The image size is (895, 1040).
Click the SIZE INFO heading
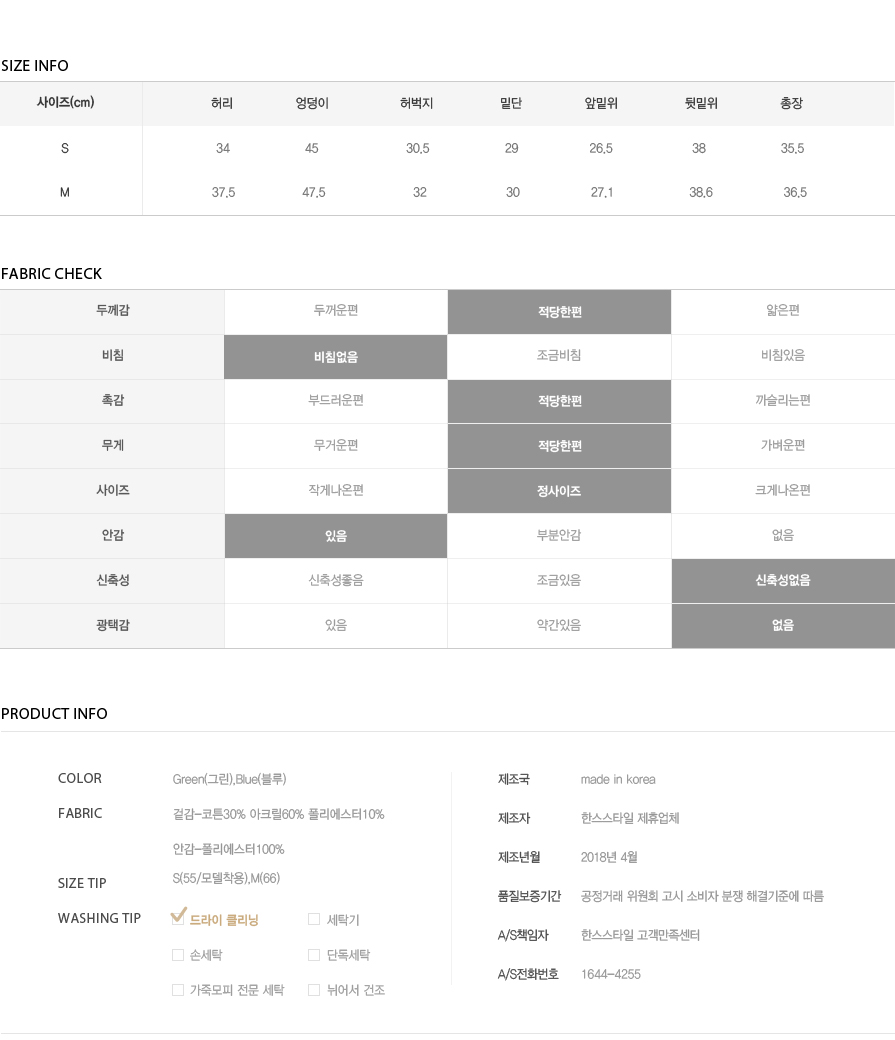click(x=34, y=66)
